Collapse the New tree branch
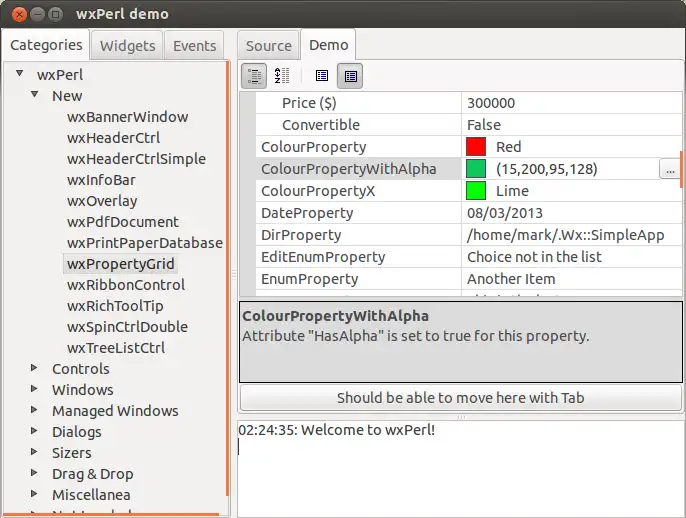The height and width of the screenshot is (518, 686). click(34, 95)
